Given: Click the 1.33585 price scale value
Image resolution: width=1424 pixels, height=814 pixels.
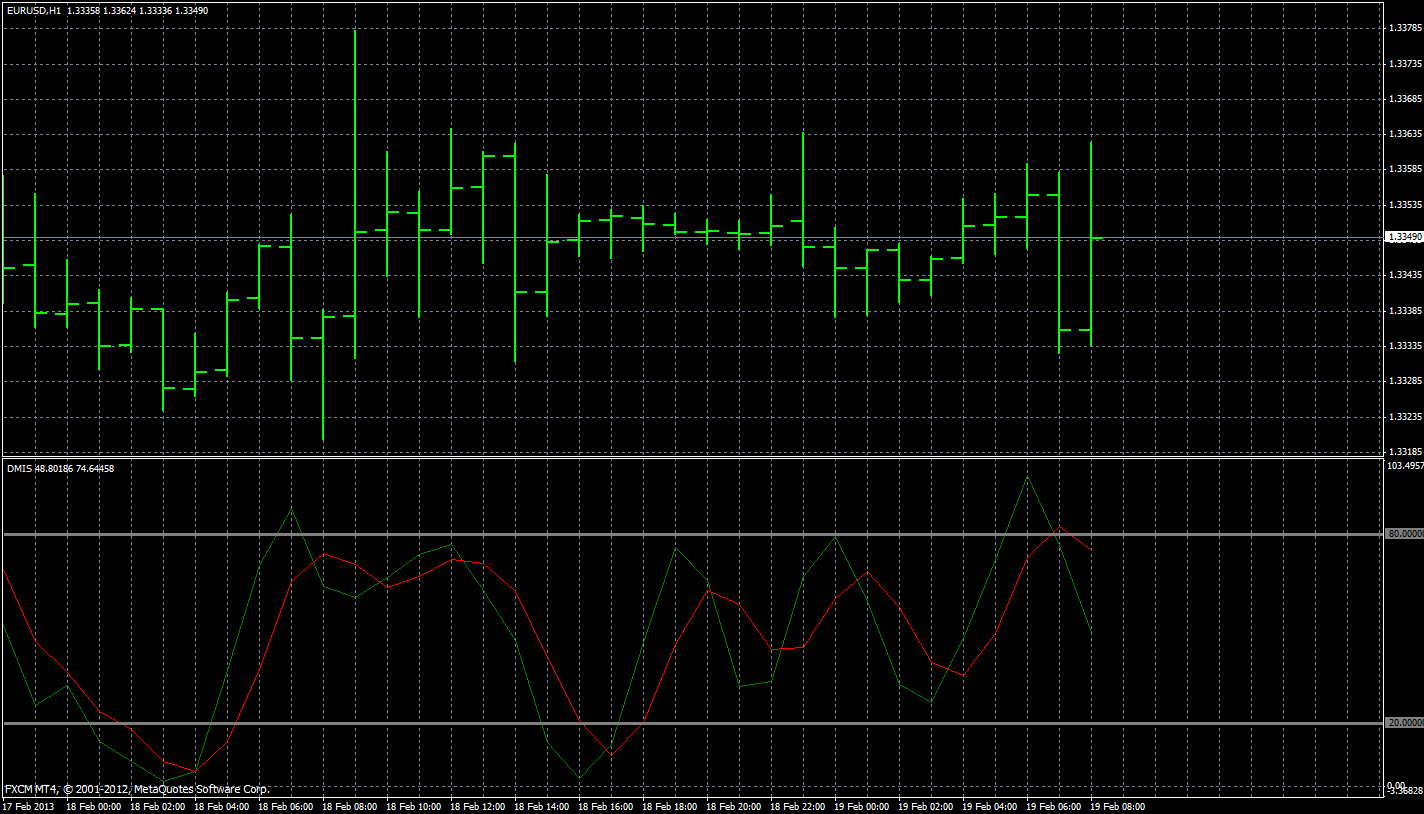Looking at the screenshot, I should (x=1406, y=168).
